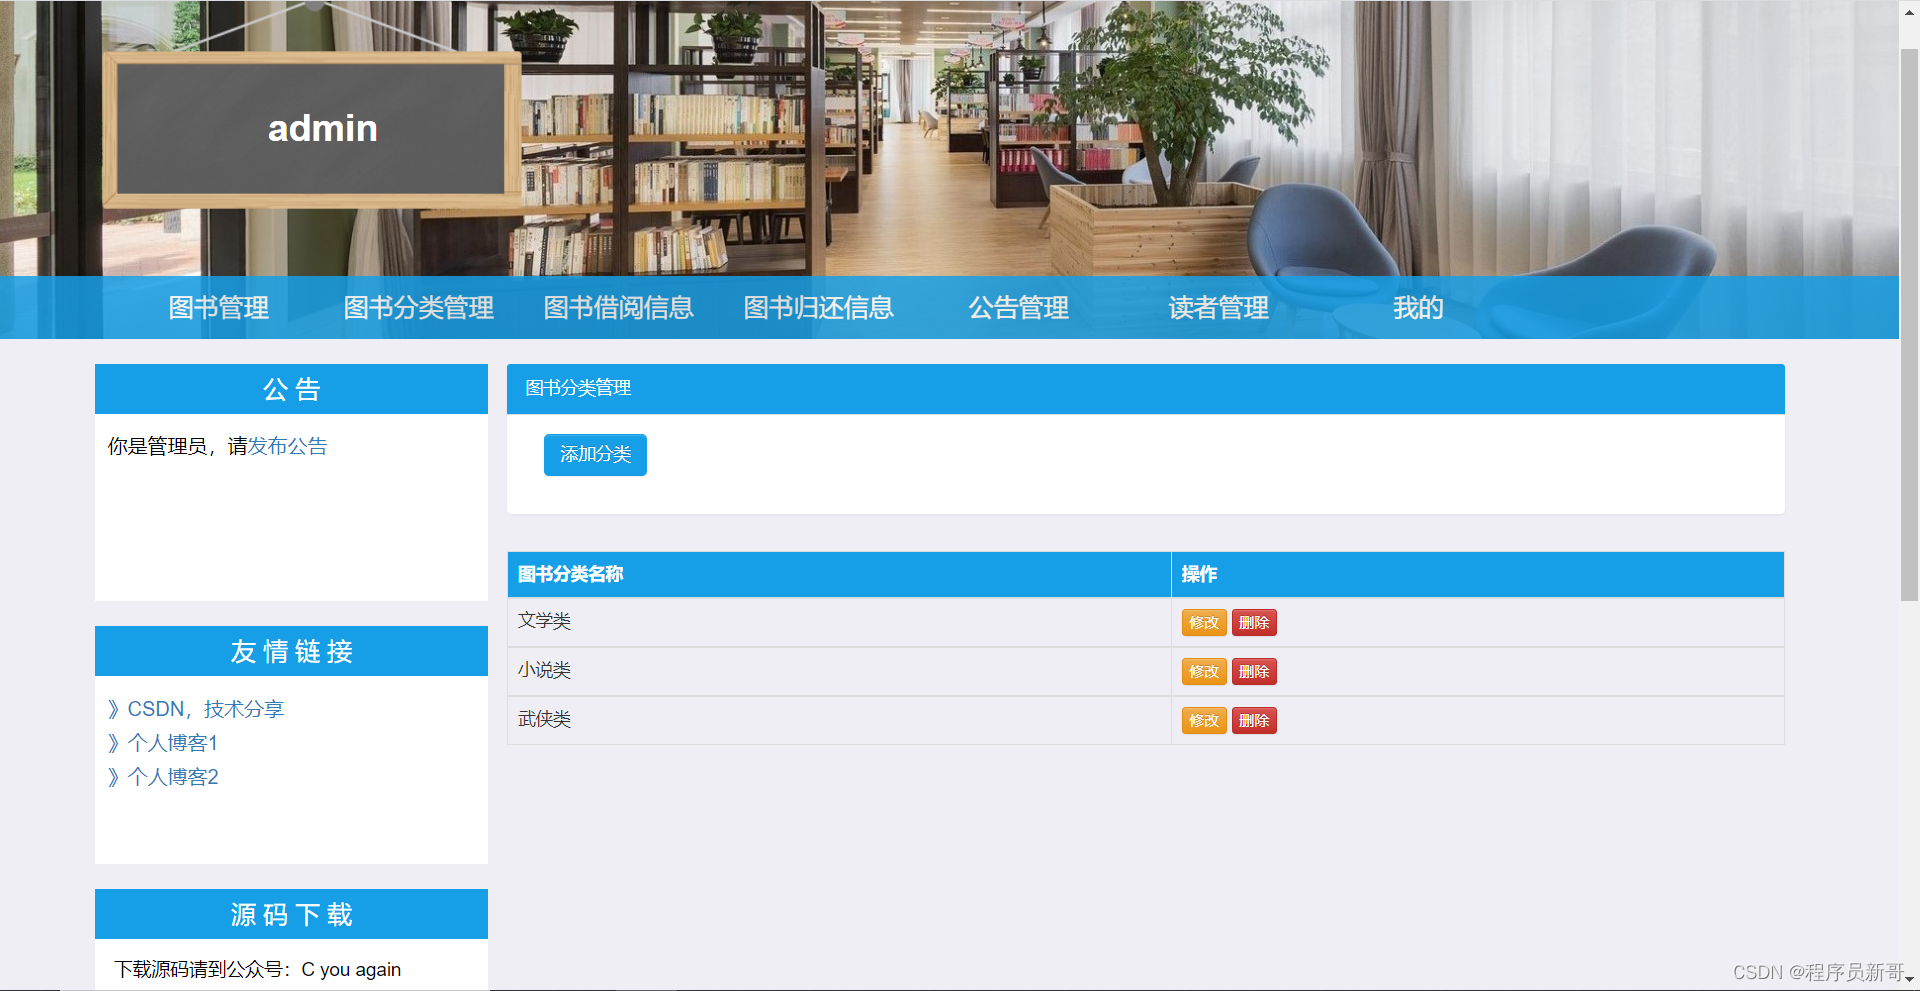The width and height of the screenshot is (1920, 991).
Task: Open 图书借阅信息 page
Action: coord(618,308)
